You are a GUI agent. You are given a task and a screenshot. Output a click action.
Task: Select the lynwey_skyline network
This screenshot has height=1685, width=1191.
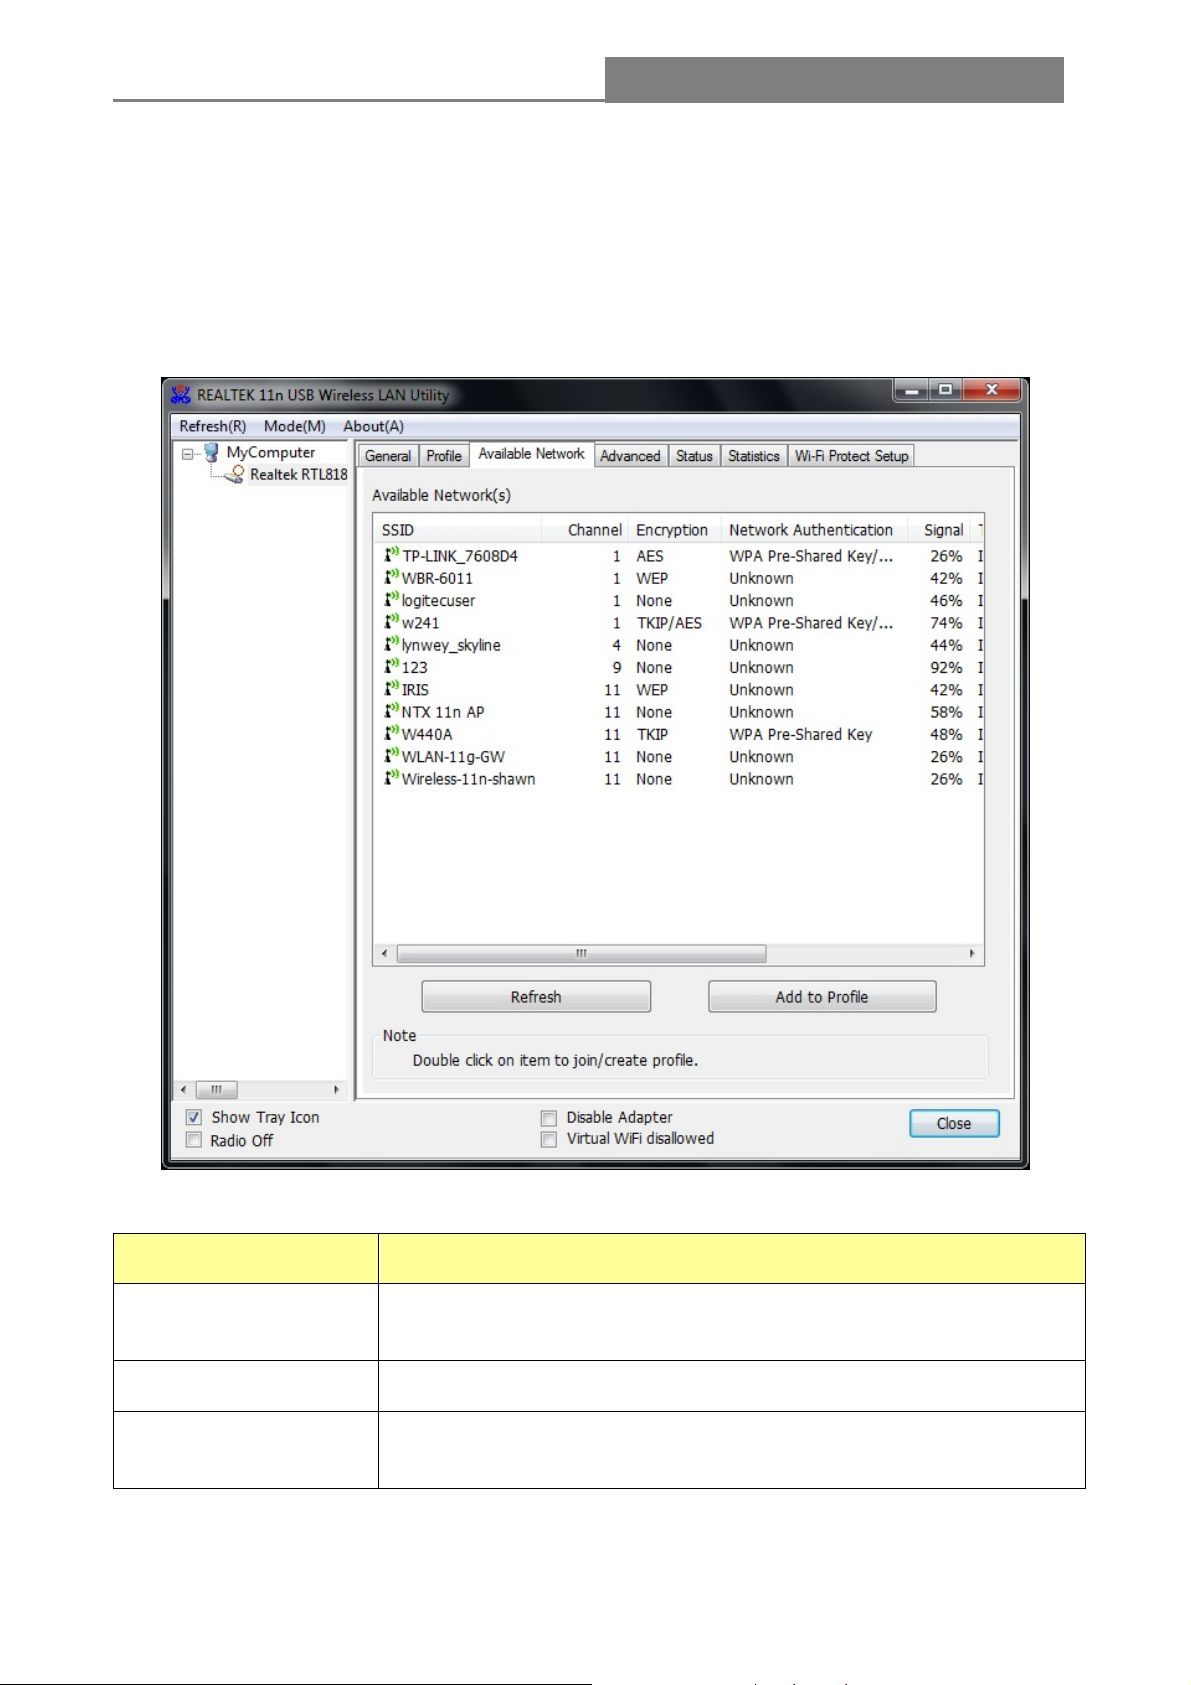pyautogui.click(x=679, y=645)
